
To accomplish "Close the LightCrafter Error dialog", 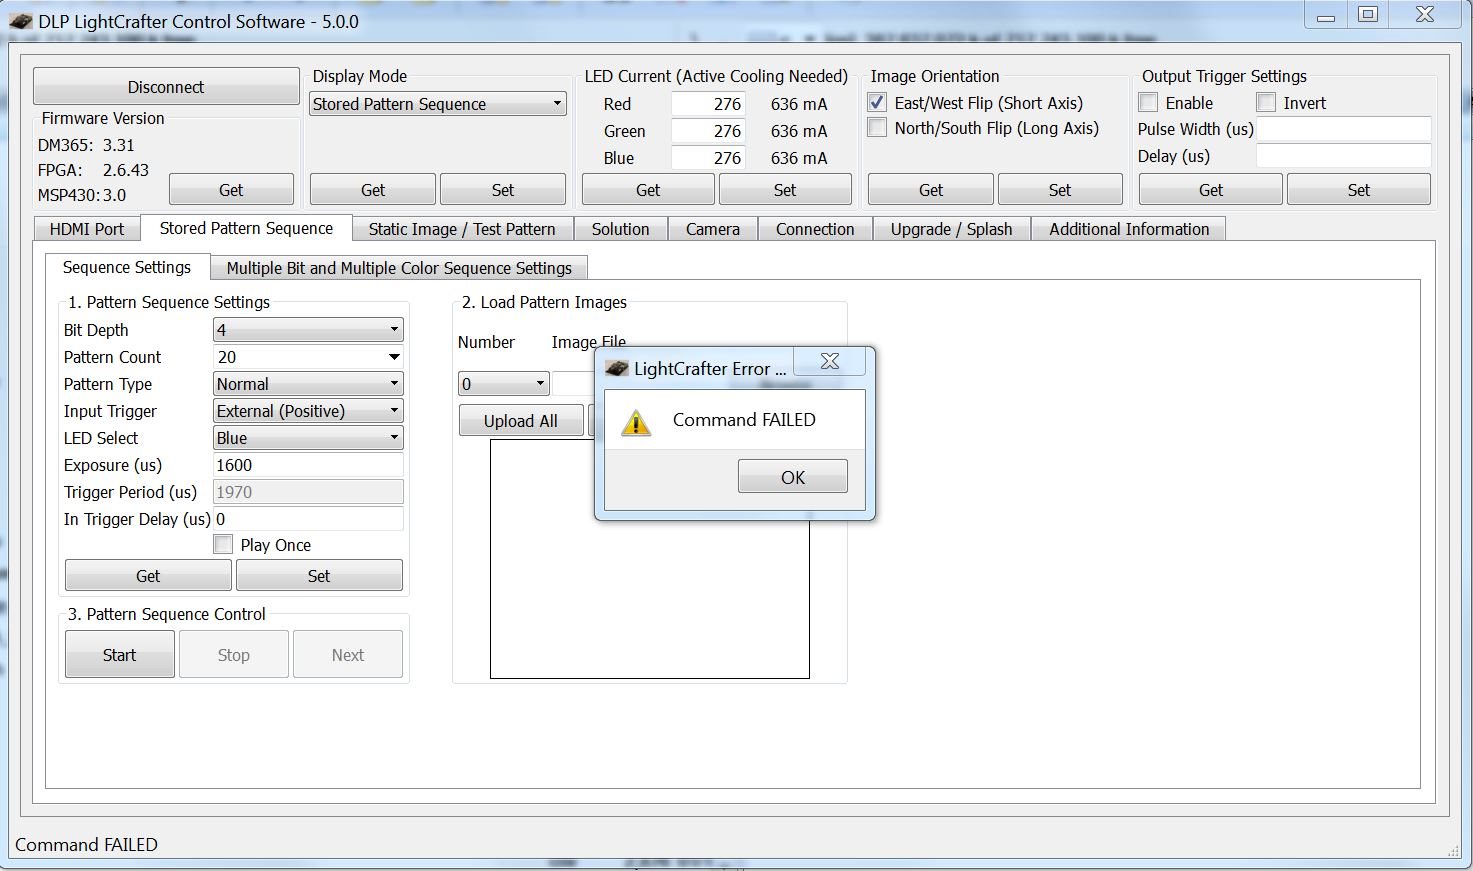I will point(830,361).
